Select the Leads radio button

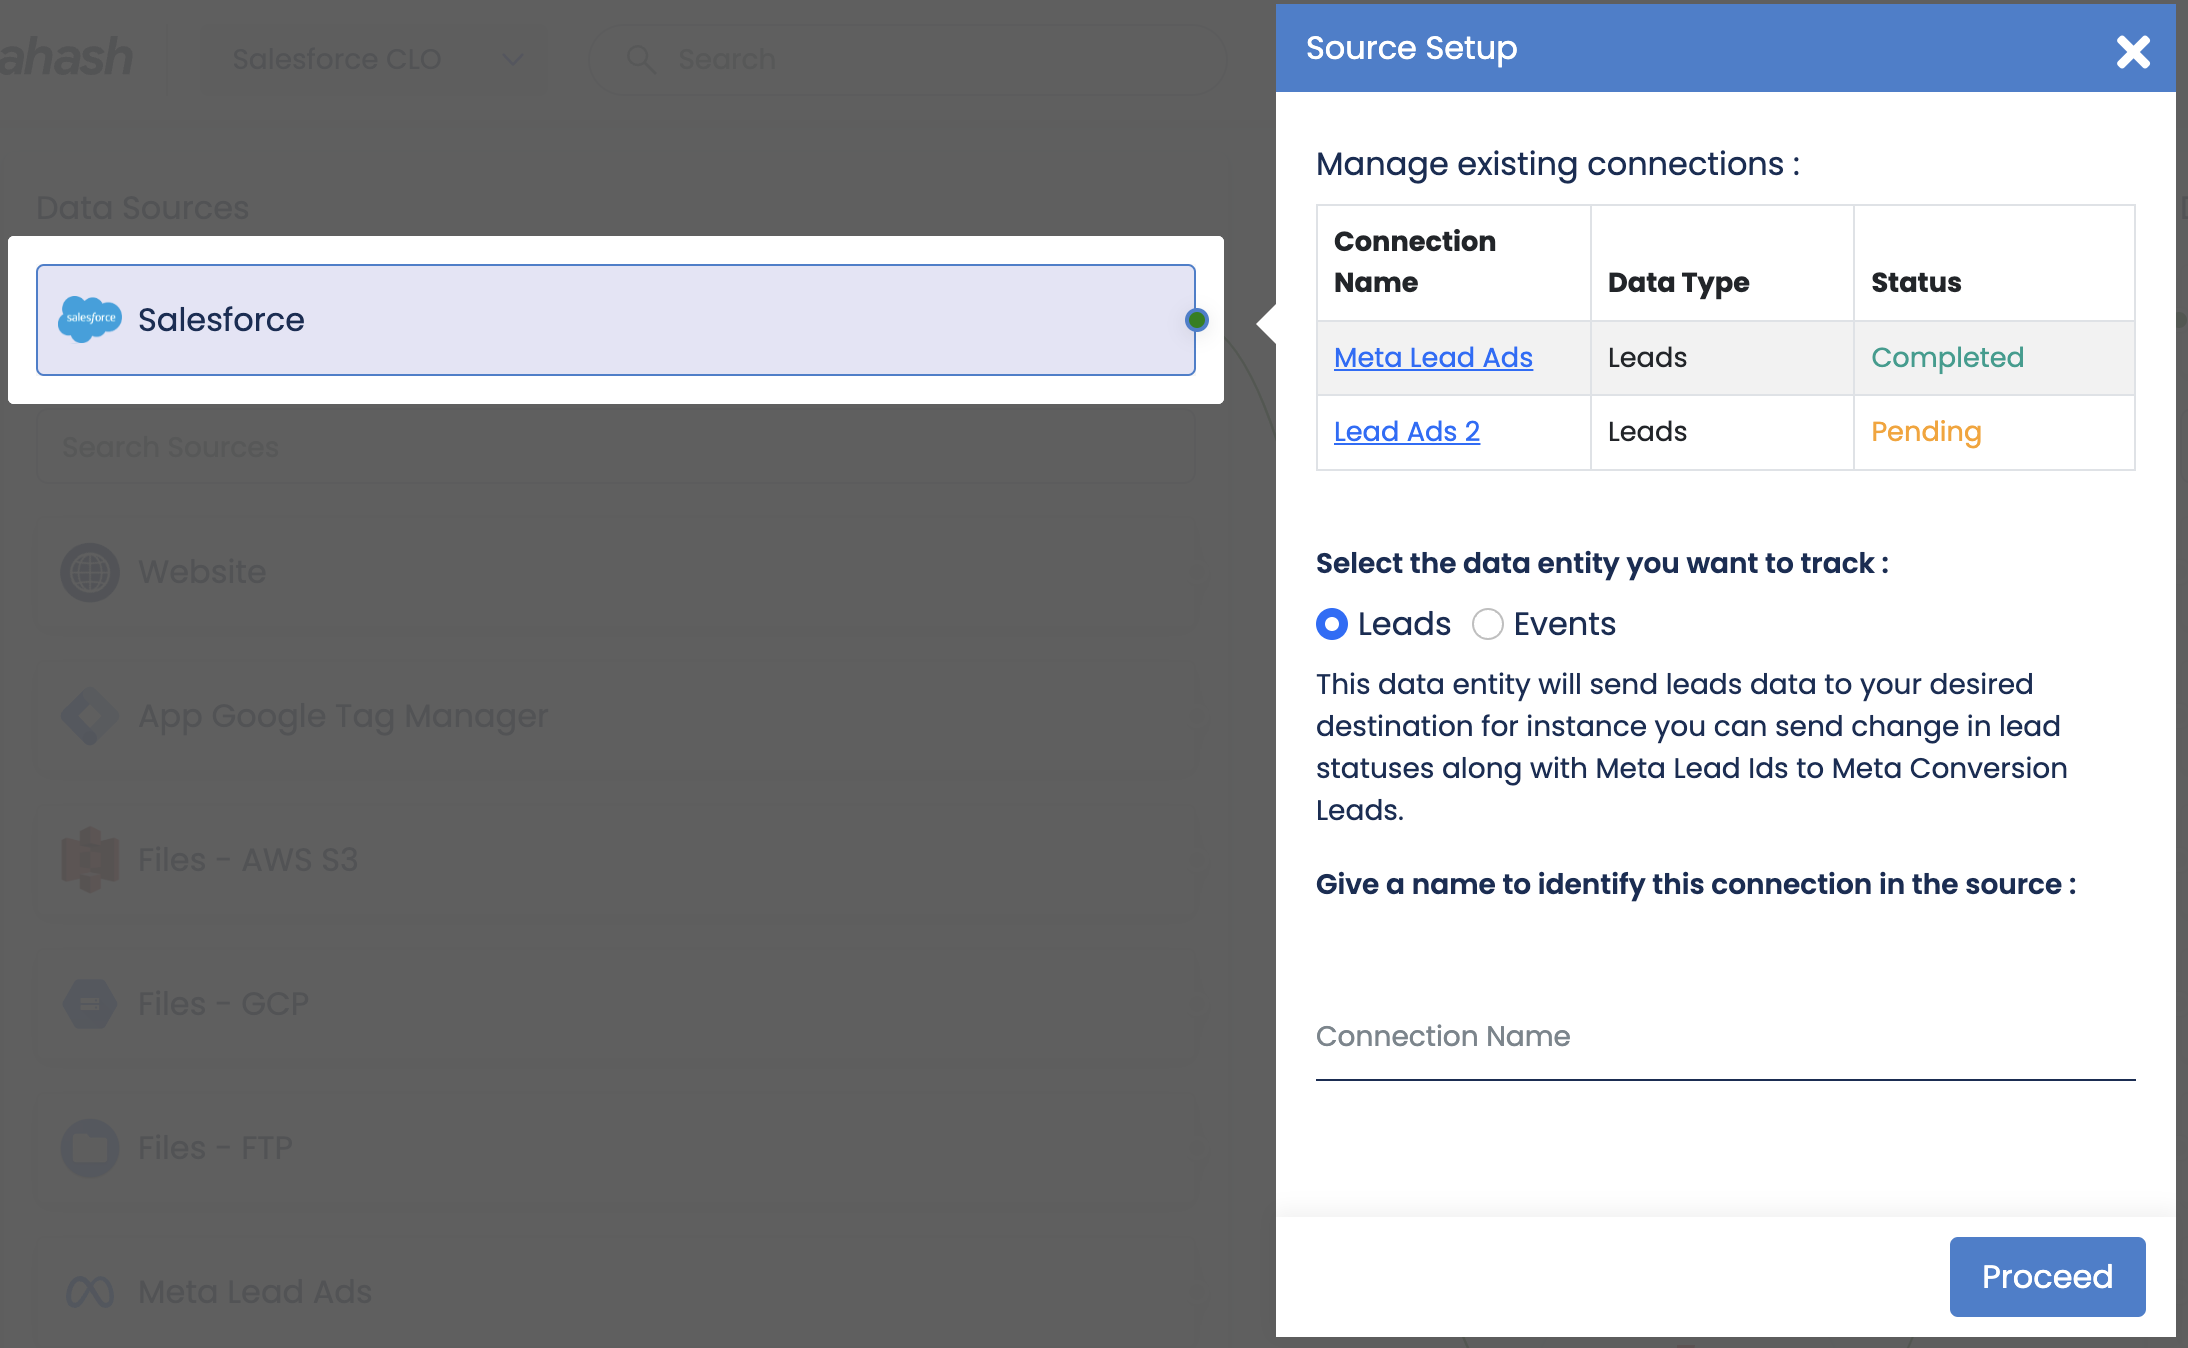coord(1332,624)
